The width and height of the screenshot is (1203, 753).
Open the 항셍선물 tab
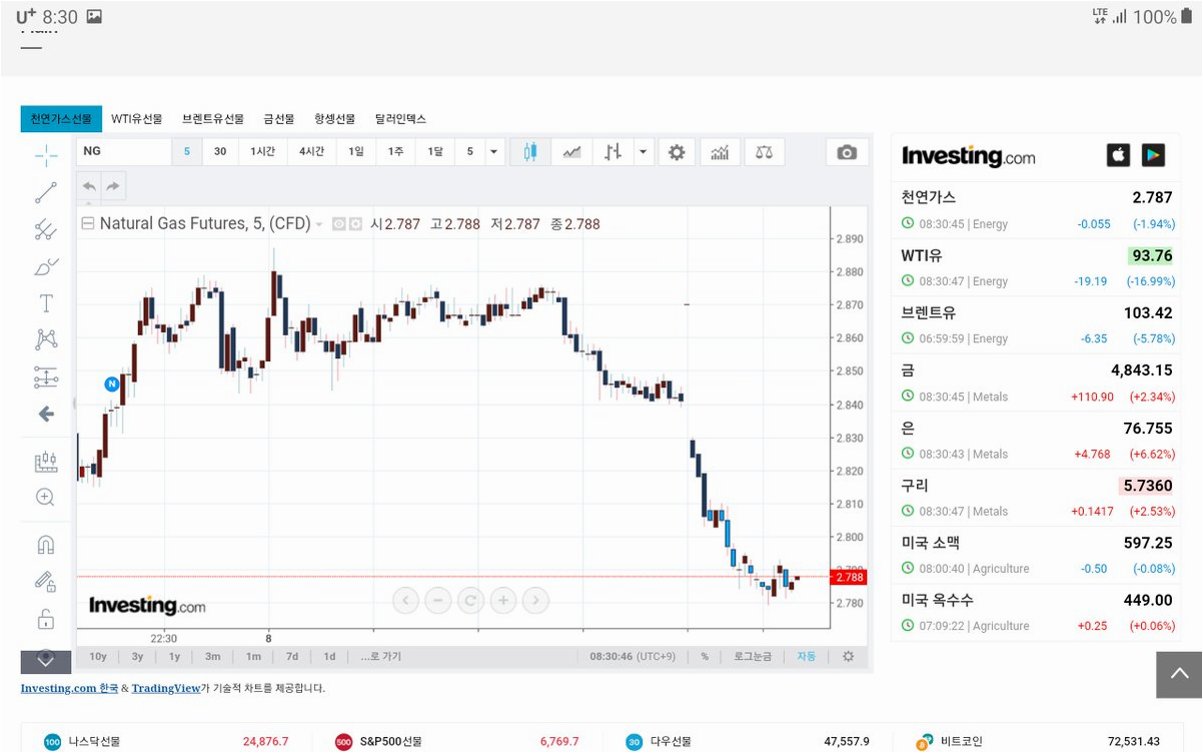click(335, 119)
